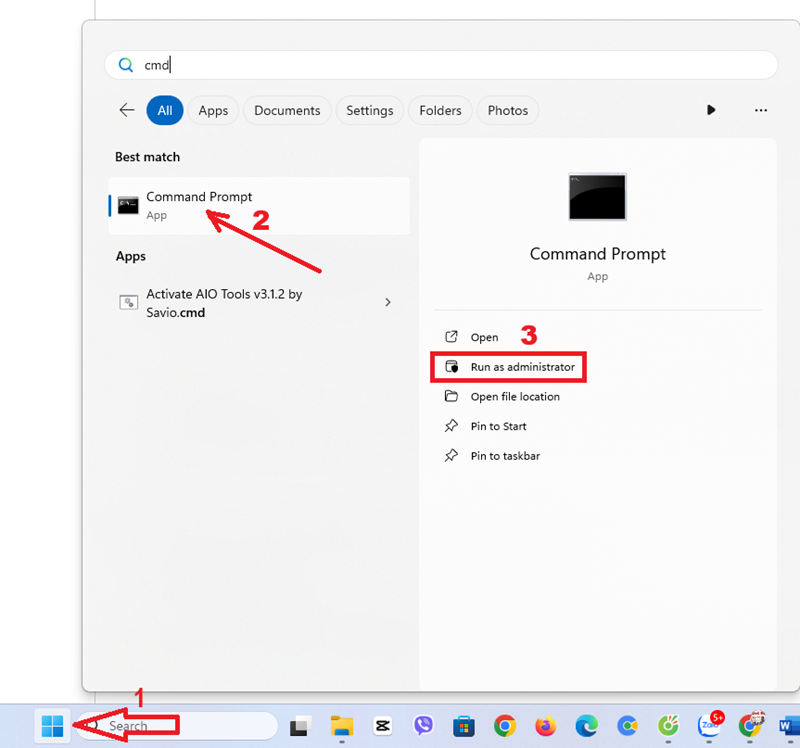Select the All filter tab
This screenshot has height=748, width=800.
point(165,110)
